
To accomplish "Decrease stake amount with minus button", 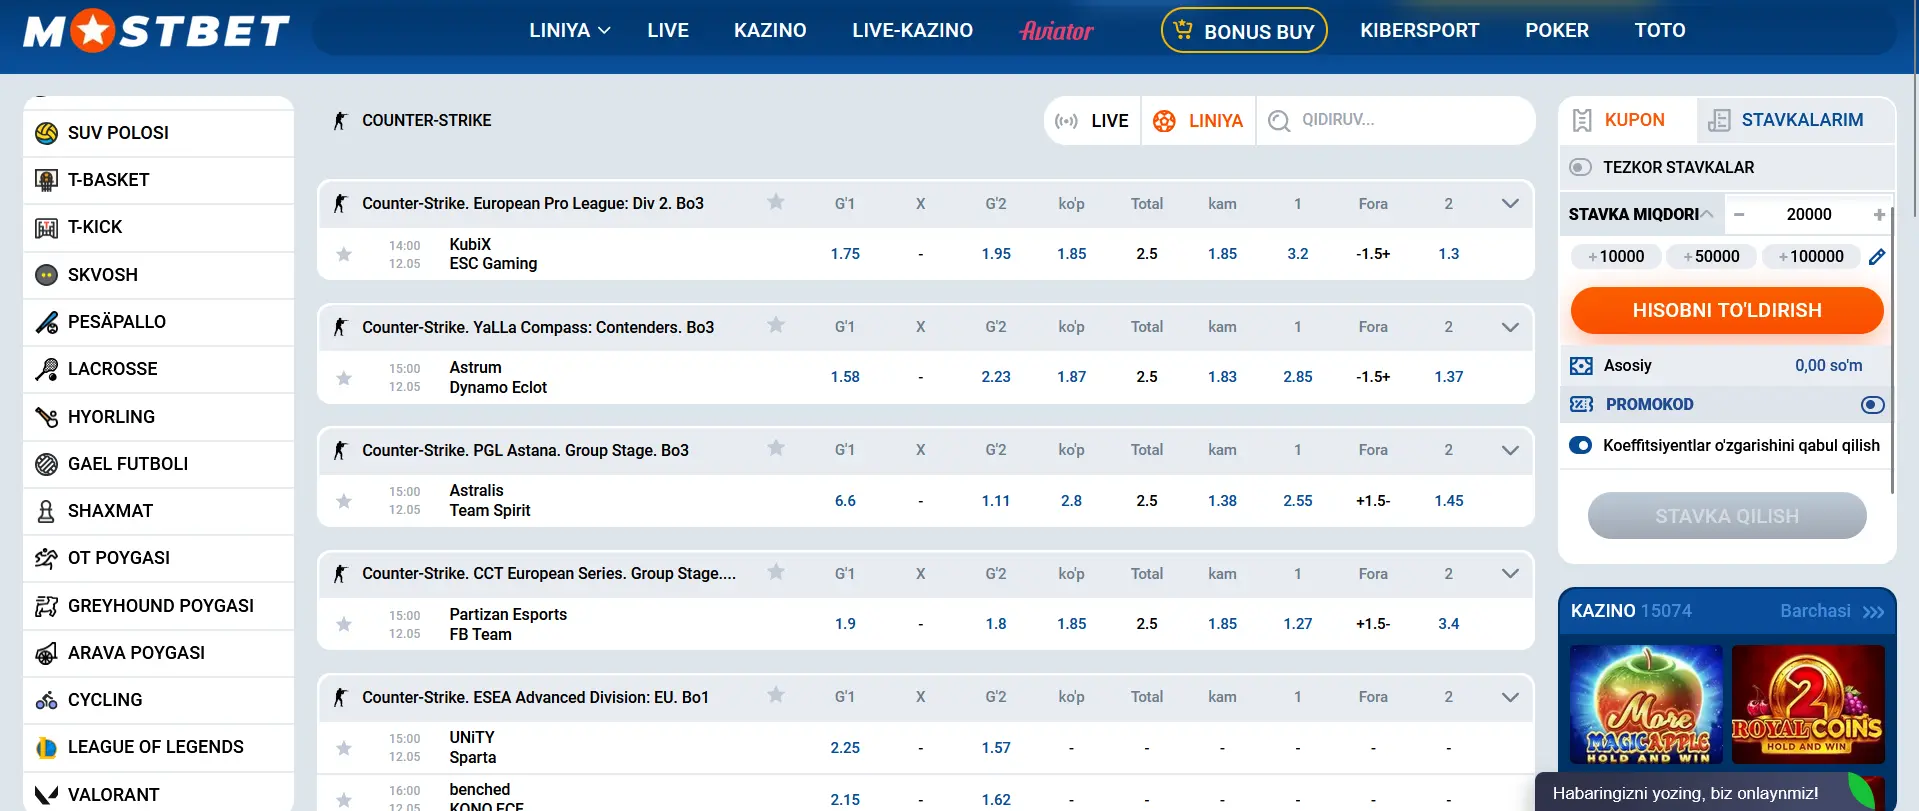I will pos(1739,214).
